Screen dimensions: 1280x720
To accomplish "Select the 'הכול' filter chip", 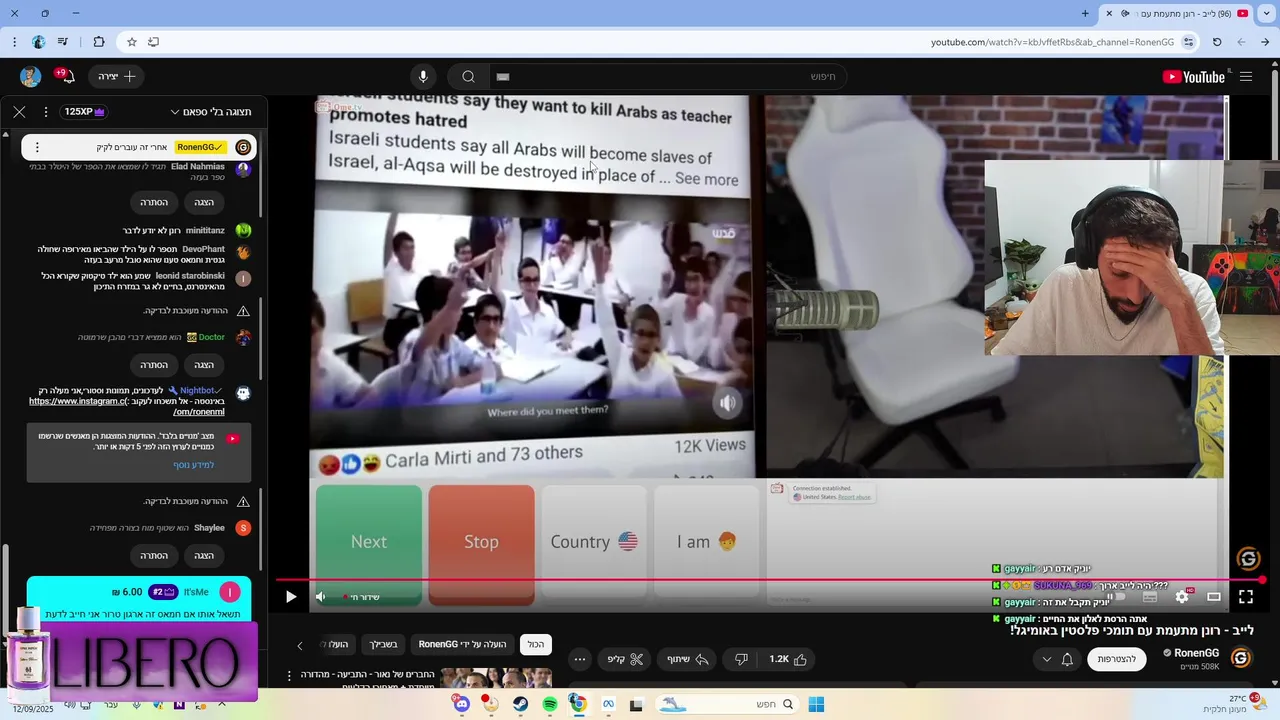I will coord(536,645).
